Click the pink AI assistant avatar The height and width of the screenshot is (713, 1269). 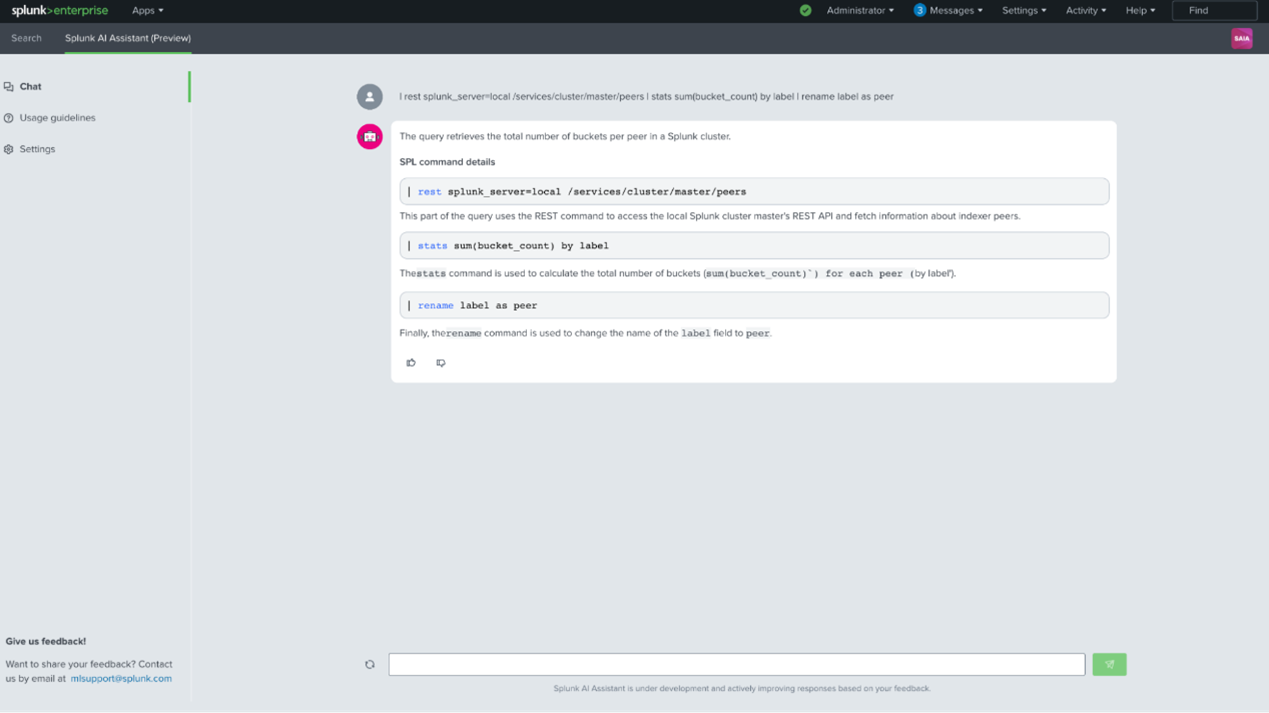point(370,137)
